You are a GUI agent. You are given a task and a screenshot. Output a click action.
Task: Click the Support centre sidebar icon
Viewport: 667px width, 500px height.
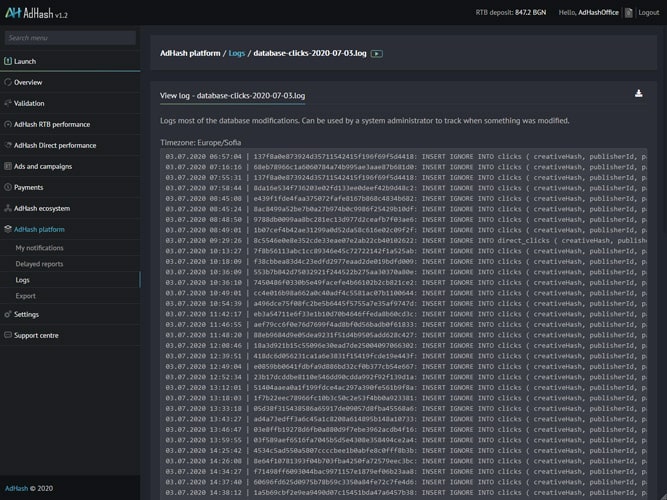(x=8, y=335)
